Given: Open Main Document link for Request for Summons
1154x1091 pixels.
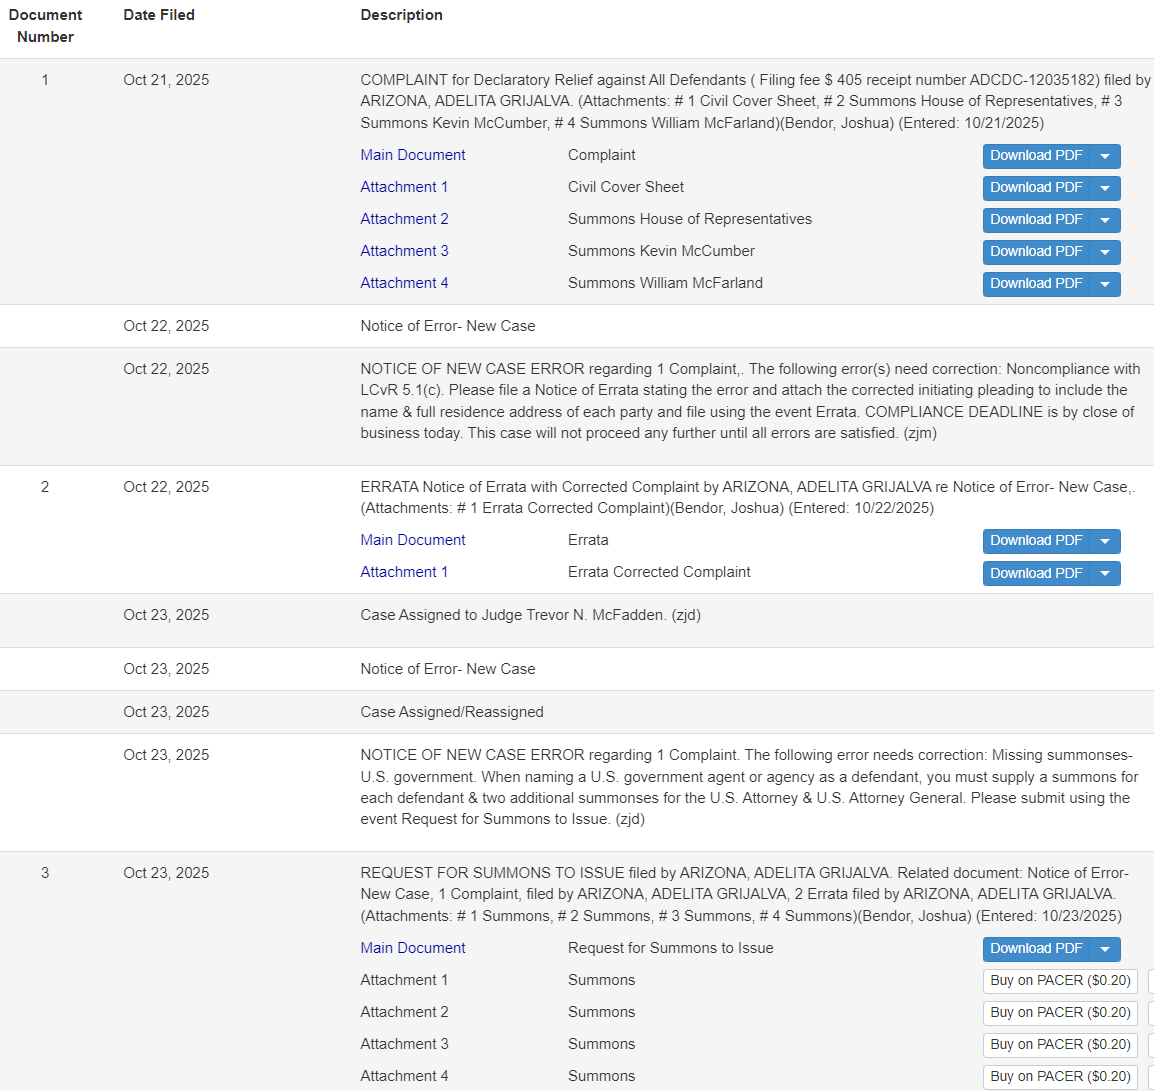Looking at the screenshot, I should pos(413,948).
